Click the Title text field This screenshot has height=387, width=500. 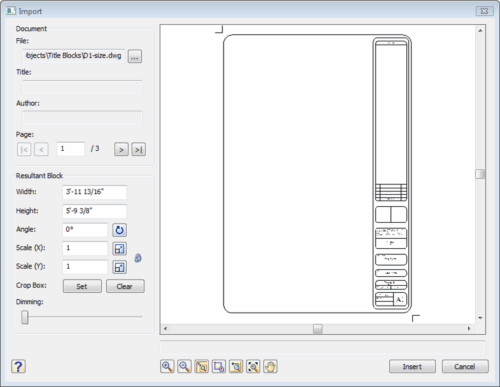coord(82,87)
